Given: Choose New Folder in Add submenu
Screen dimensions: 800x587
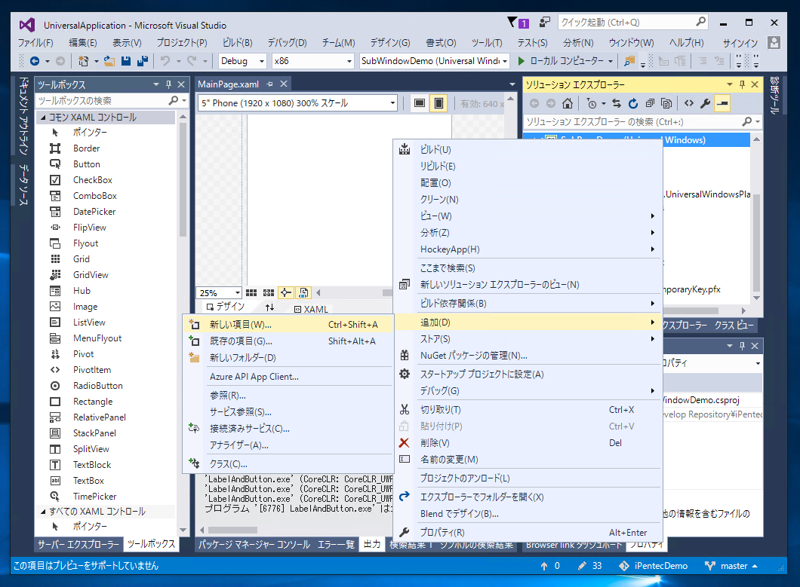Looking at the screenshot, I should pos(288,358).
